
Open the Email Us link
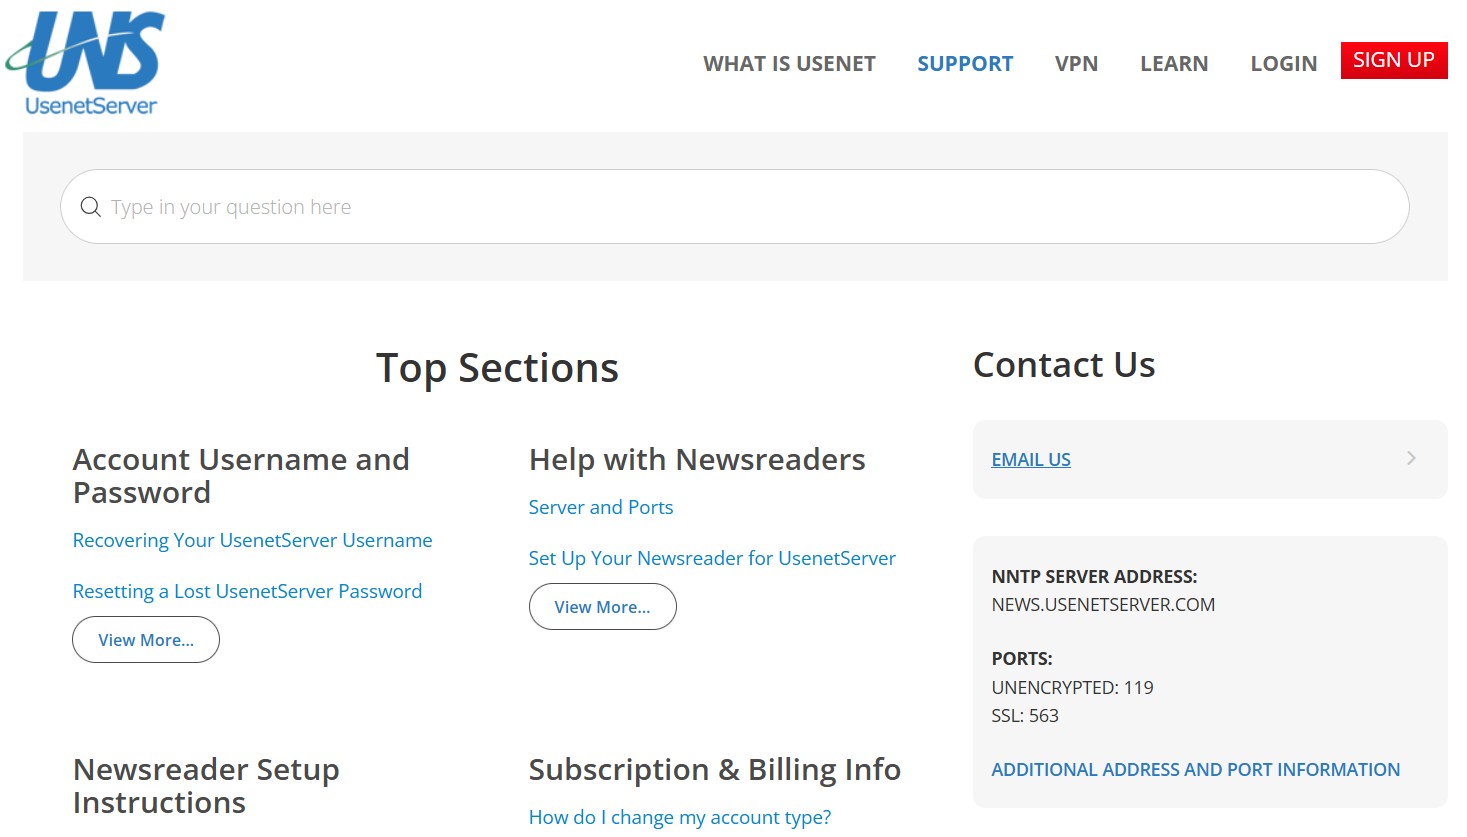point(1031,460)
